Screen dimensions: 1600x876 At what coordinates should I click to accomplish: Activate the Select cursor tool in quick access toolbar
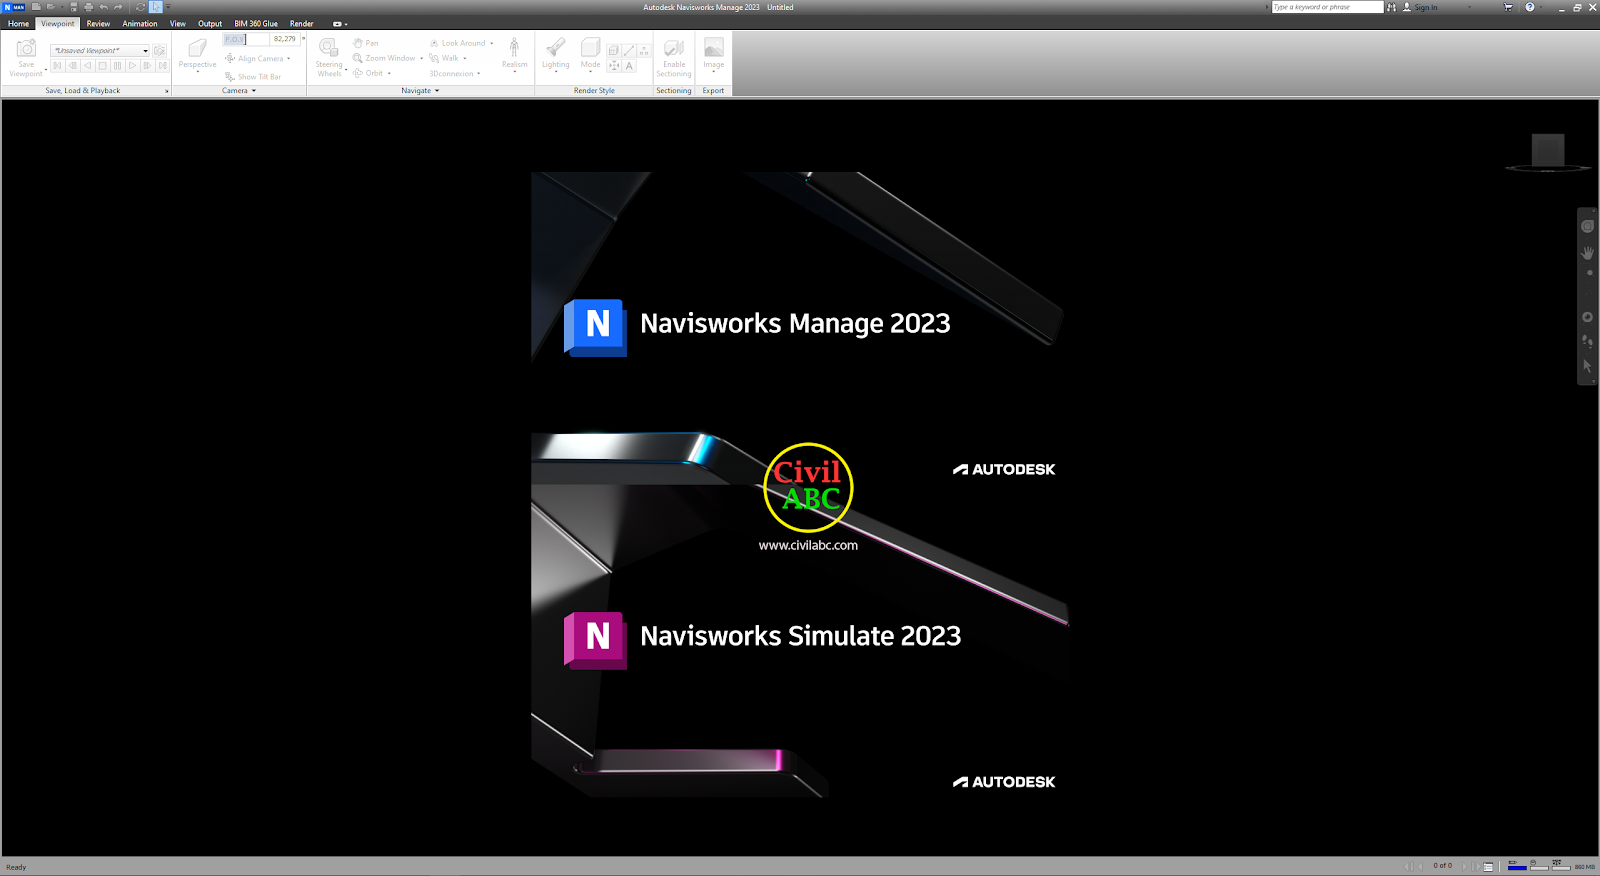156,7
